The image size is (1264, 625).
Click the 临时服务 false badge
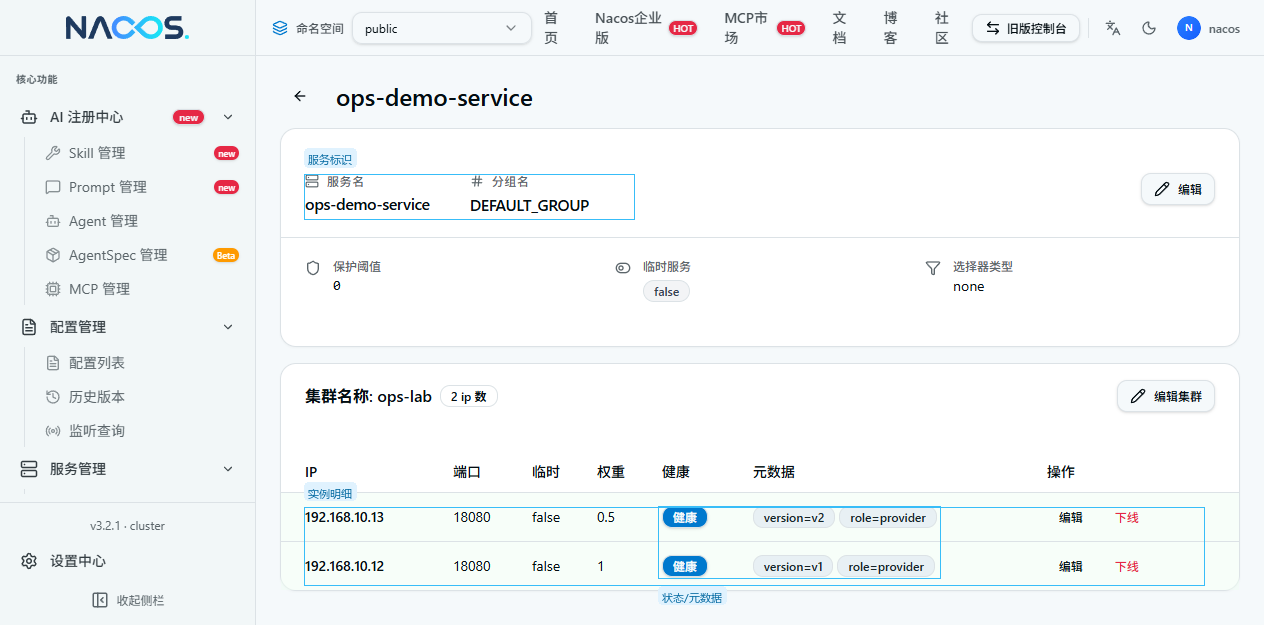(x=666, y=292)
